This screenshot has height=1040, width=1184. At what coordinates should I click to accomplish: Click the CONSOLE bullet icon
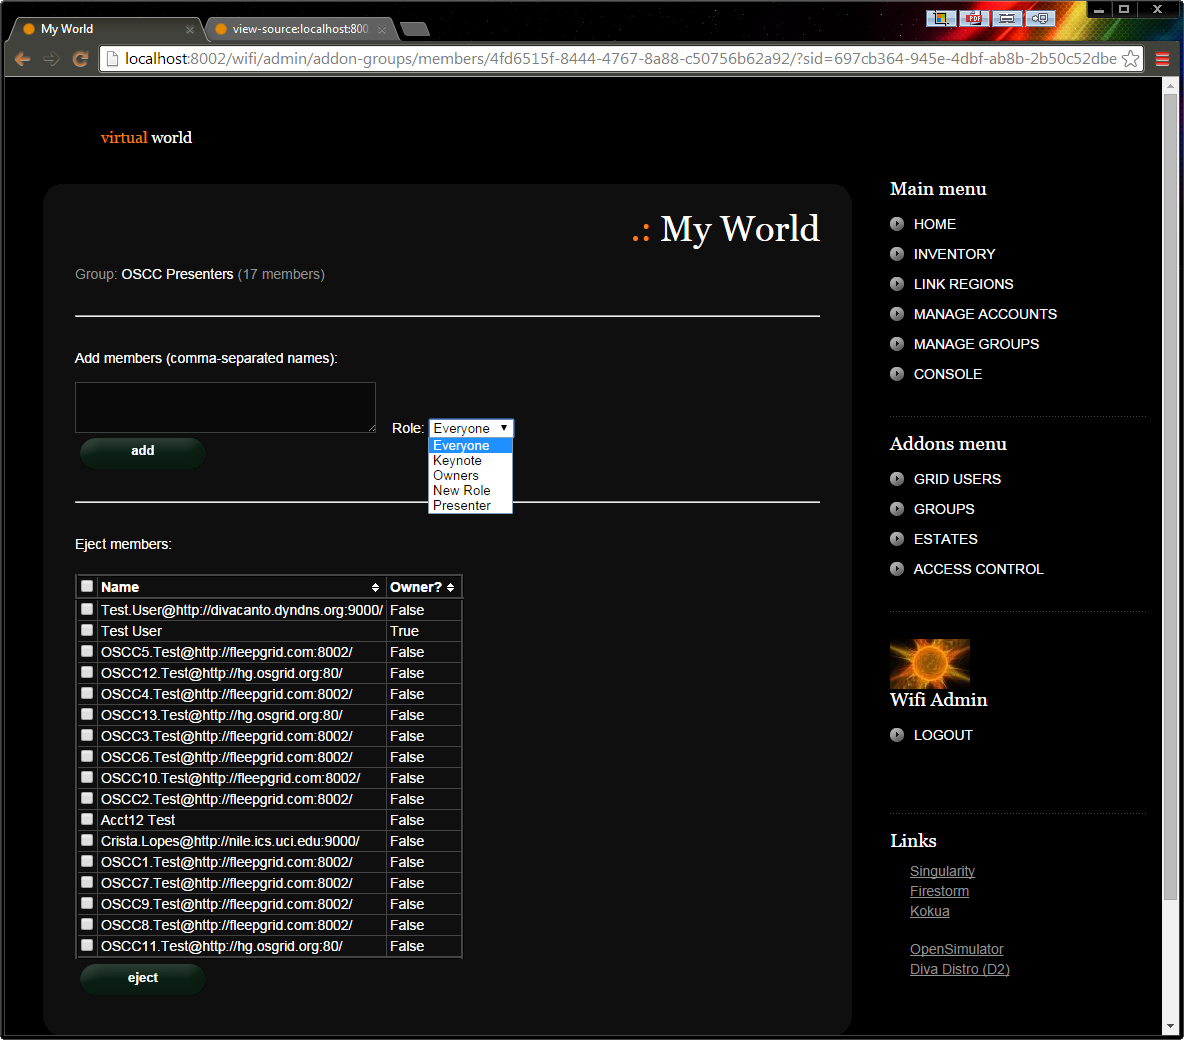[896, 374]
